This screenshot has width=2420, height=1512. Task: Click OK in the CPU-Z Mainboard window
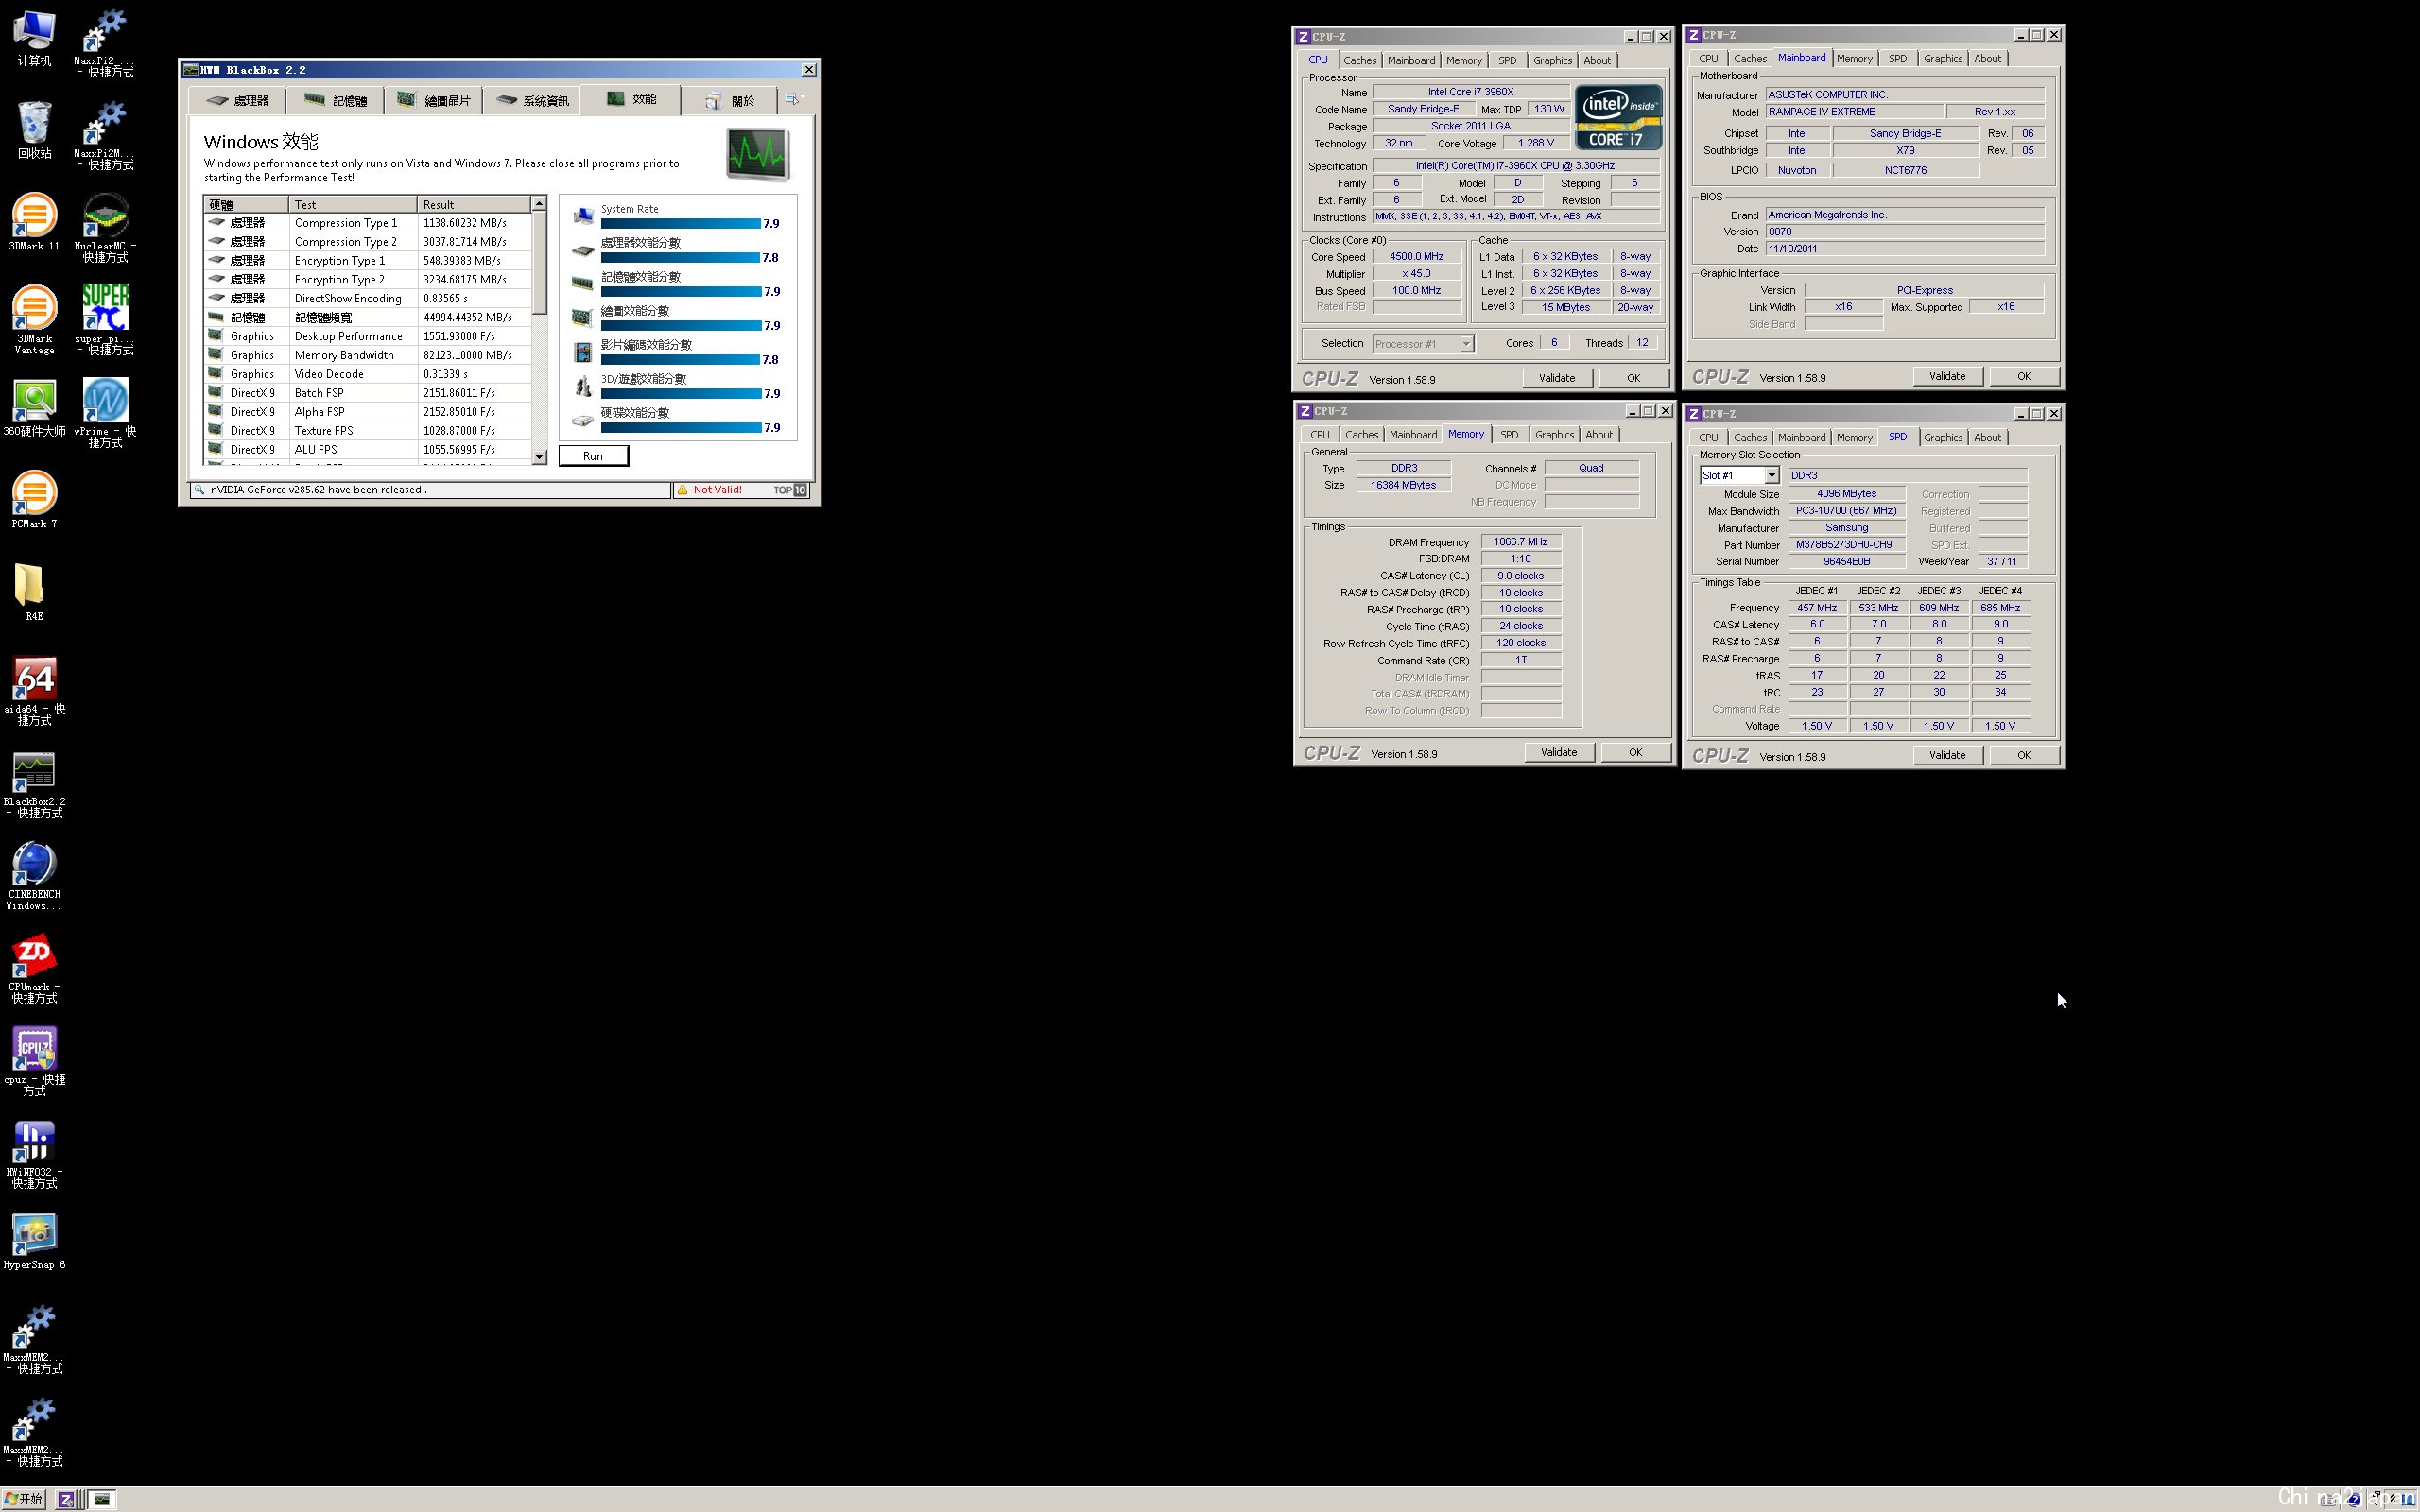[2024, 377]
